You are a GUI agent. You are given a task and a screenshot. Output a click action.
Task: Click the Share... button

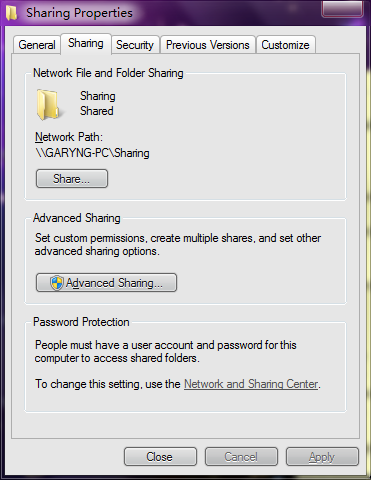coord(72,179)
